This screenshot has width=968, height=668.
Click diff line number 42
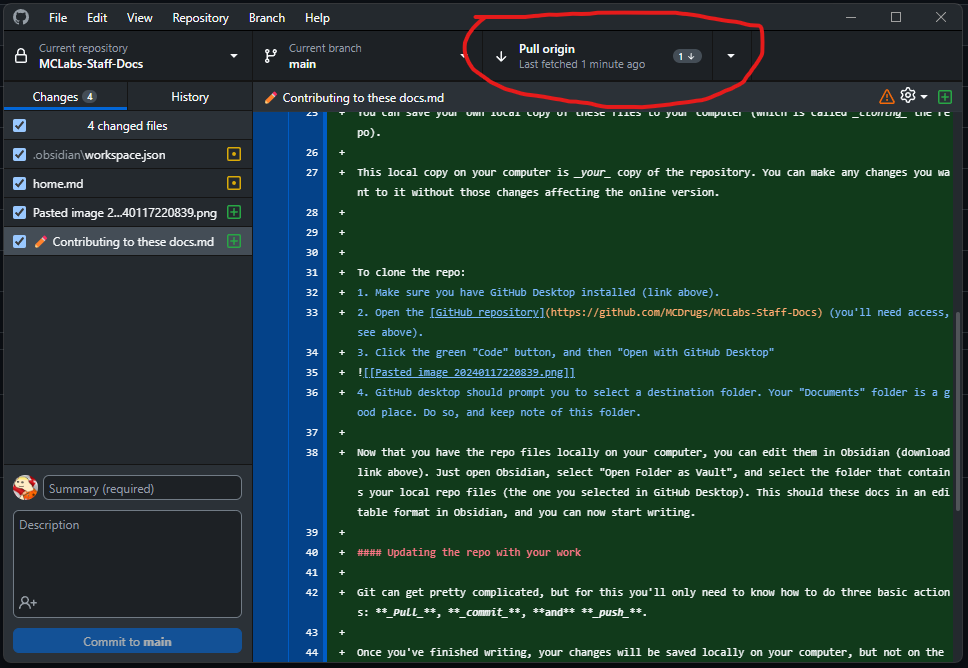point(312,593)
